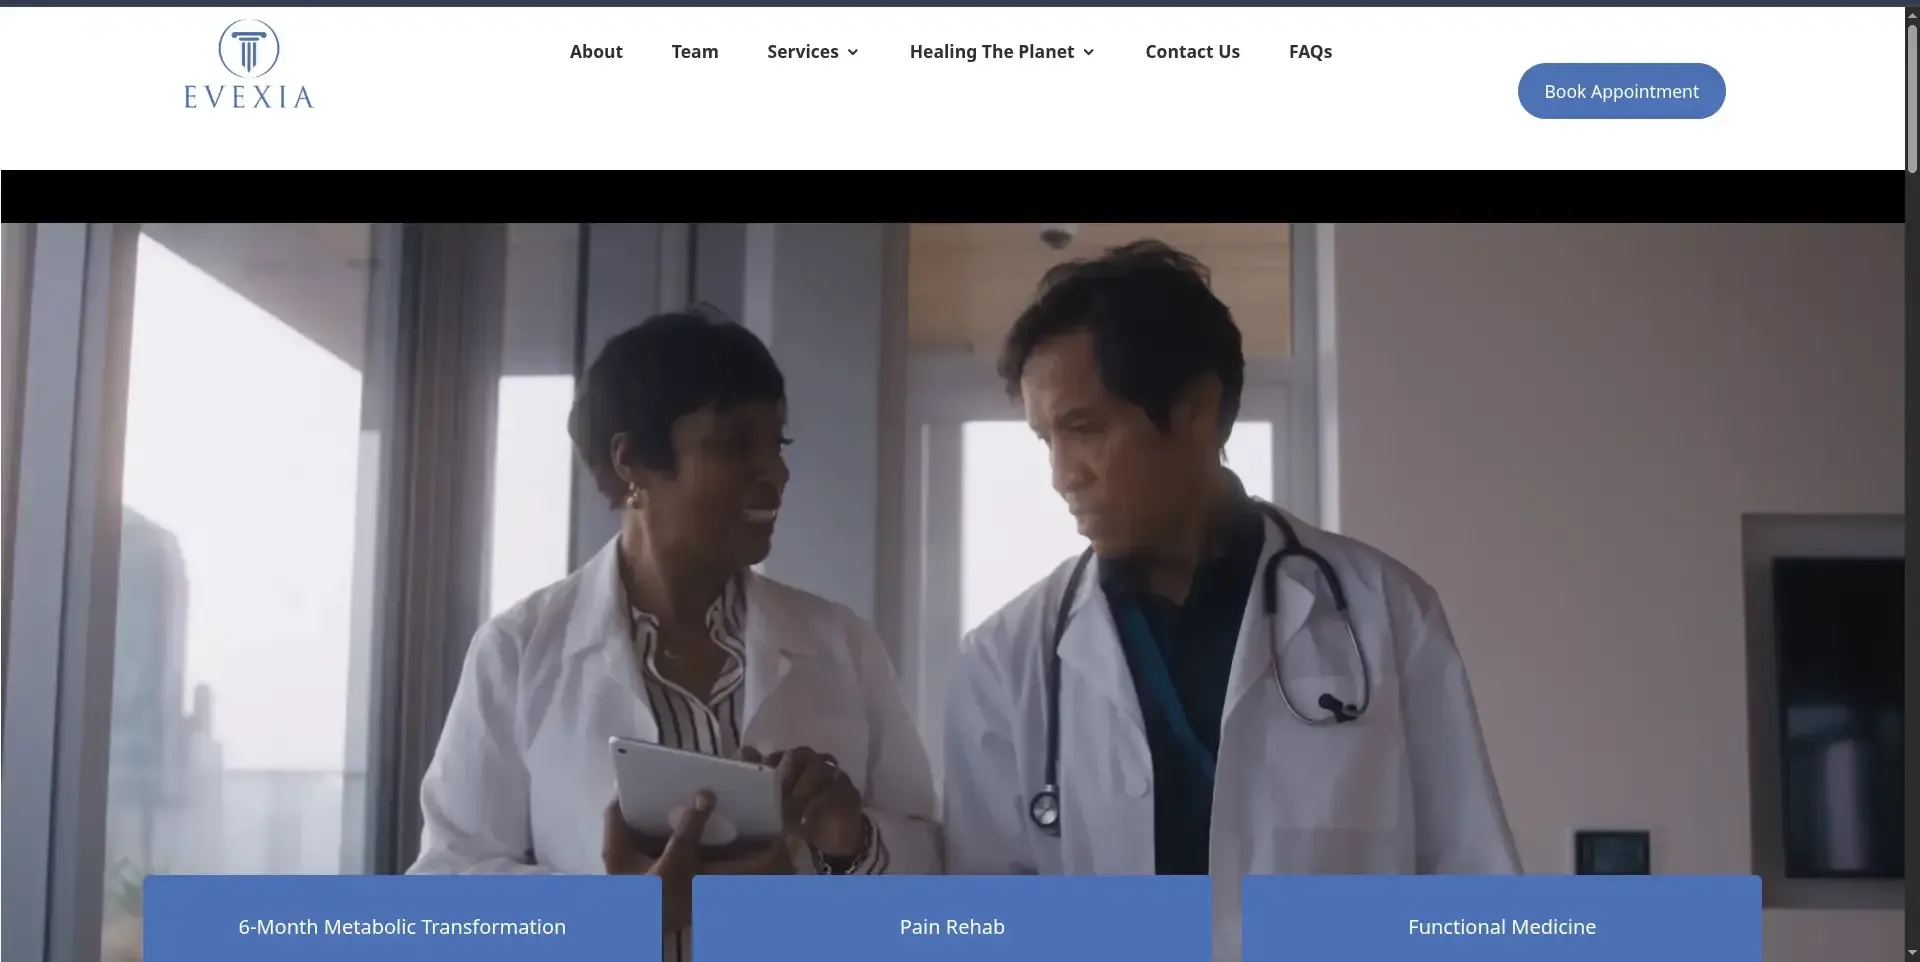
Task: Open the About page
Action: 596,52
